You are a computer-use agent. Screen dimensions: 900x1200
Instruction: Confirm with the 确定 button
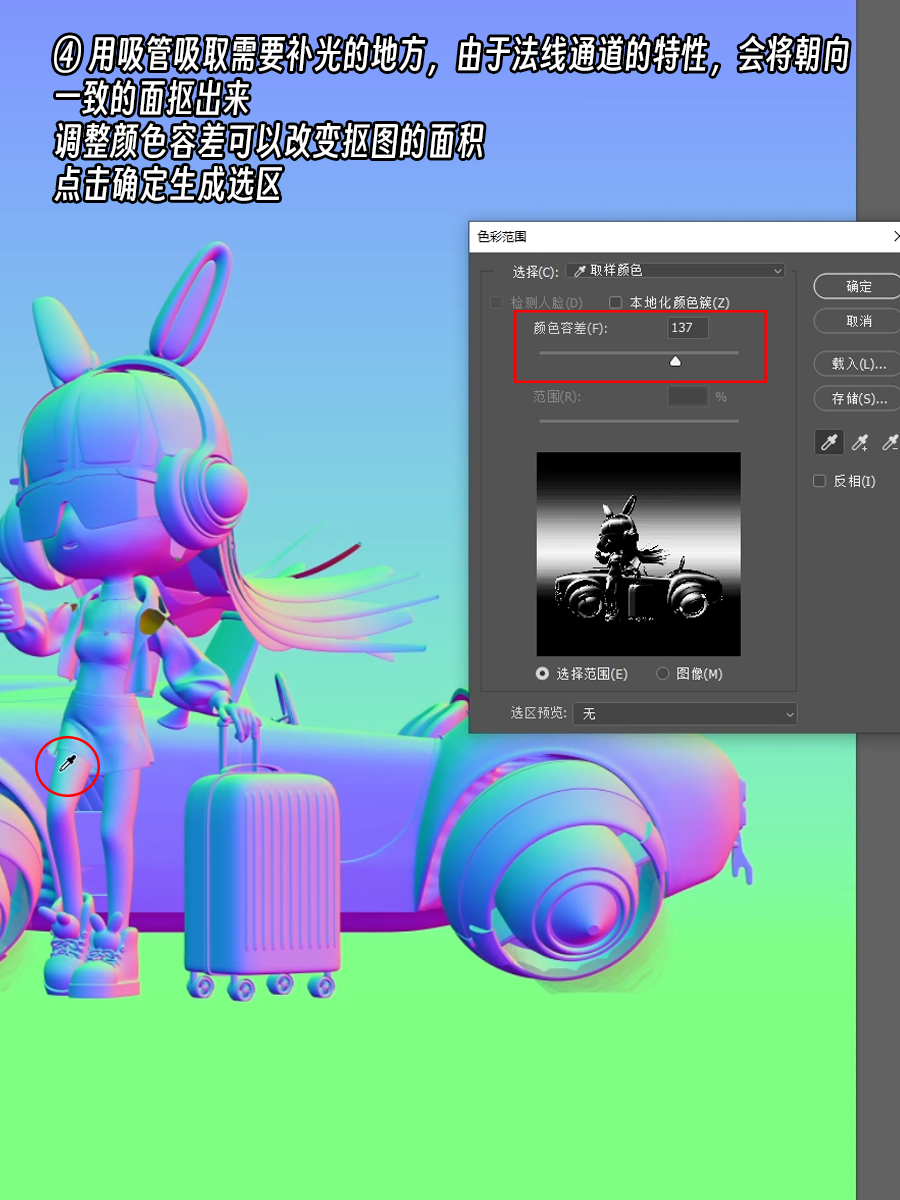(x=858, y=286)
